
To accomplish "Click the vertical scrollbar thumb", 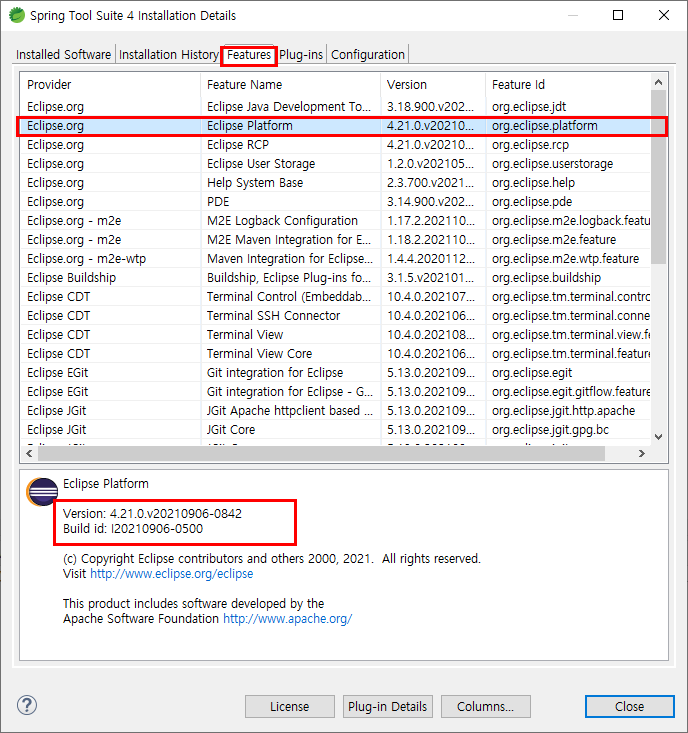I will point(659,177).
